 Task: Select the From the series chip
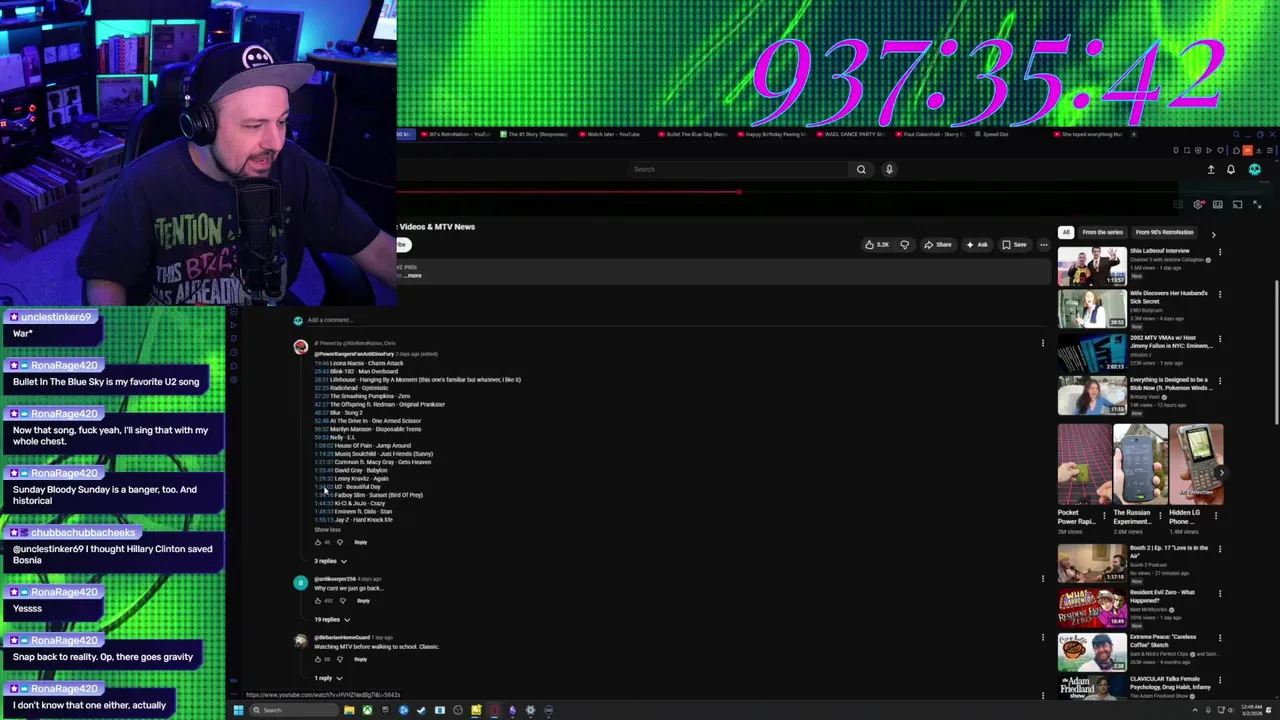[x=1102, y=232]
